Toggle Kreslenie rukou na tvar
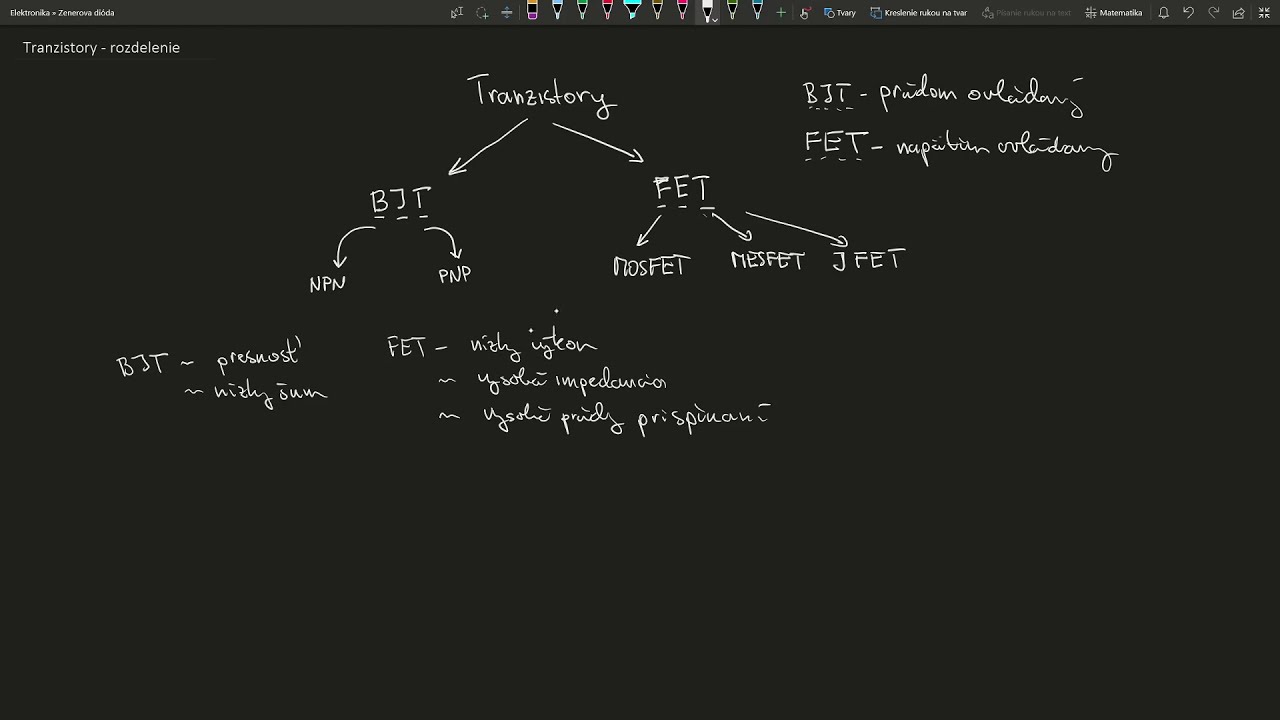The image size is (1280, 720). [919, 13]
